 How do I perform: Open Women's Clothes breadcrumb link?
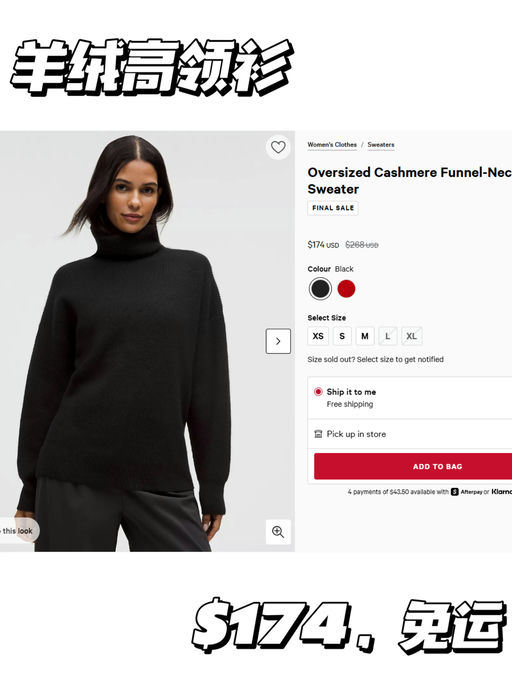(332, 145)
